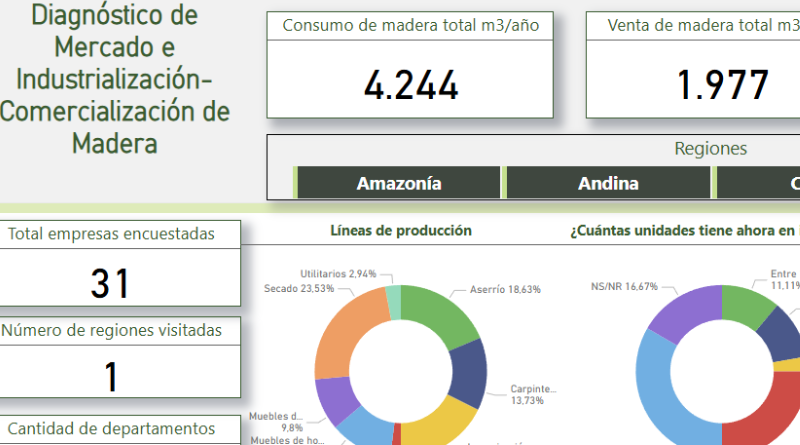Click the Líneas de producción chart title

pos(401,231)
